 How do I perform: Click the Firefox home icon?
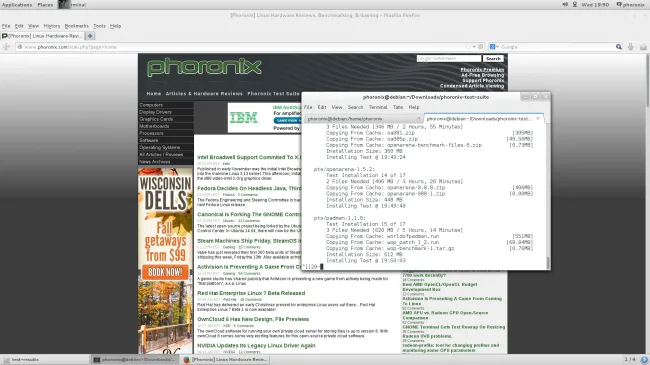pyautogui.click(x=643, y=47)
